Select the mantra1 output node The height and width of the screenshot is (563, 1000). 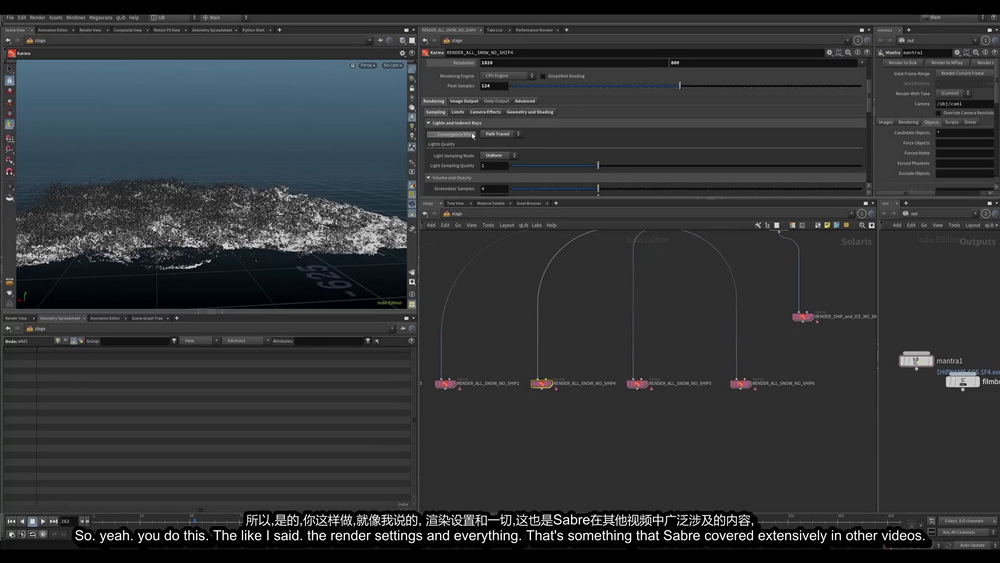(916, 361)
